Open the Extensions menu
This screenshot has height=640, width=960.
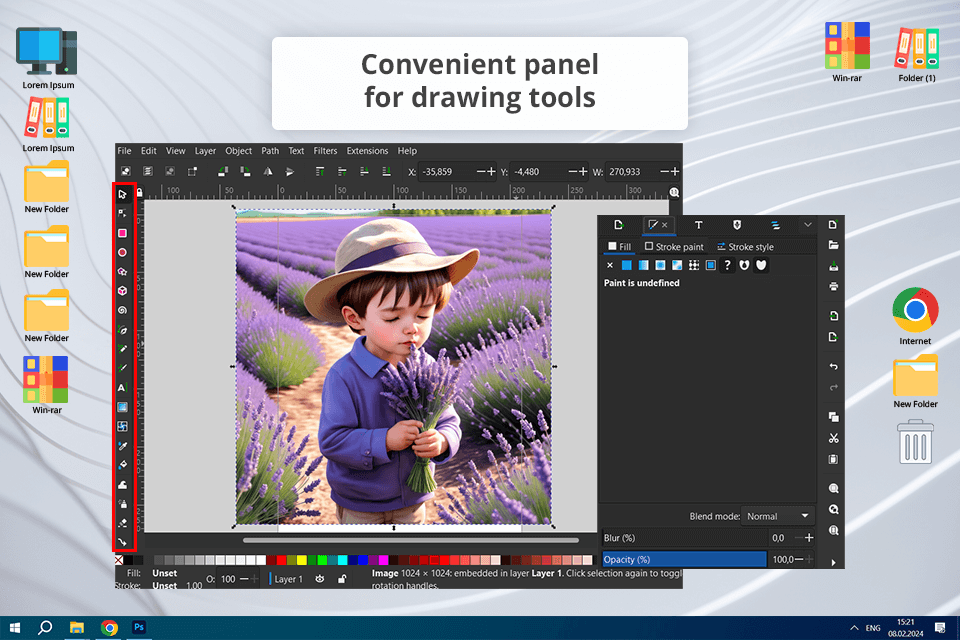367,151
